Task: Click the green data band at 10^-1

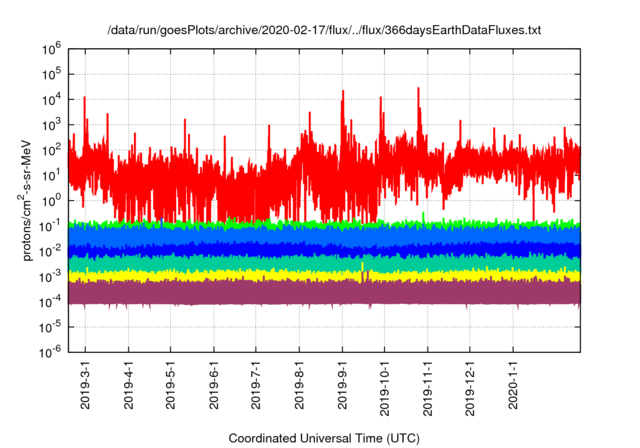Action: 324,224
